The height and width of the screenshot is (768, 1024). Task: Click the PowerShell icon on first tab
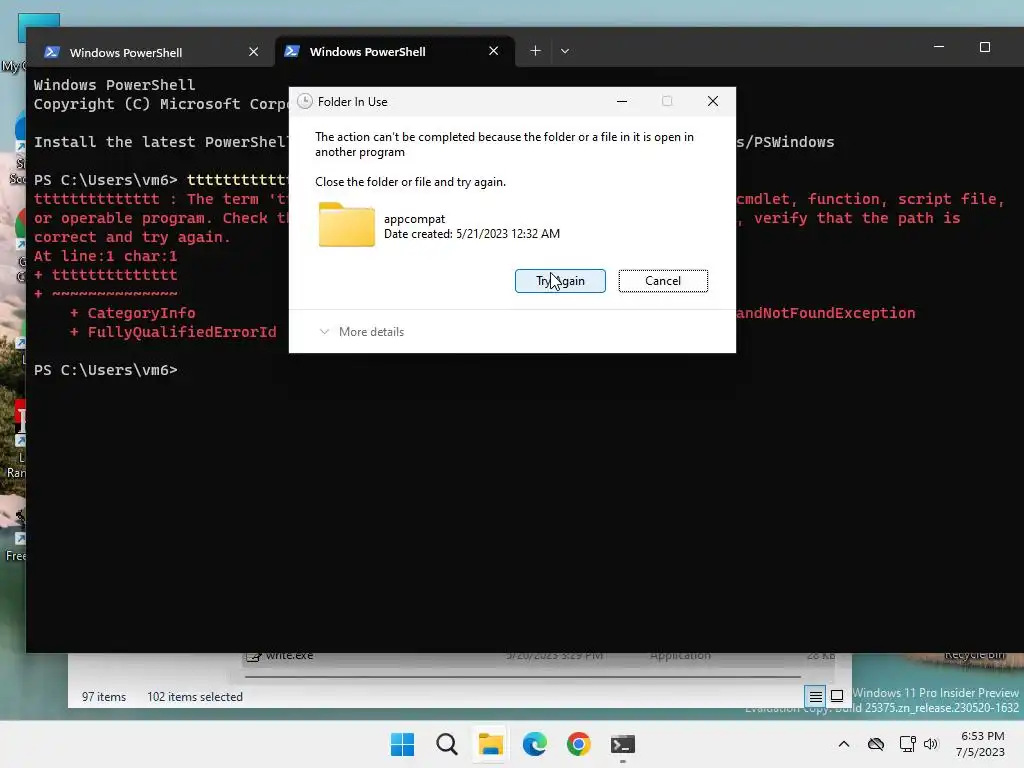[52, 52]
